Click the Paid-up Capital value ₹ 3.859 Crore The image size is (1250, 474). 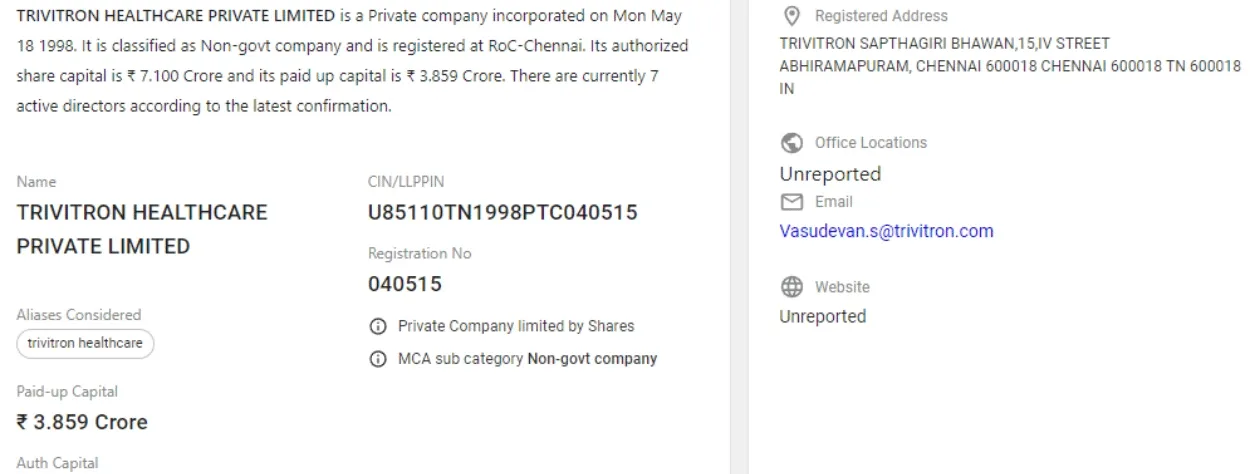tap(82, 422)
